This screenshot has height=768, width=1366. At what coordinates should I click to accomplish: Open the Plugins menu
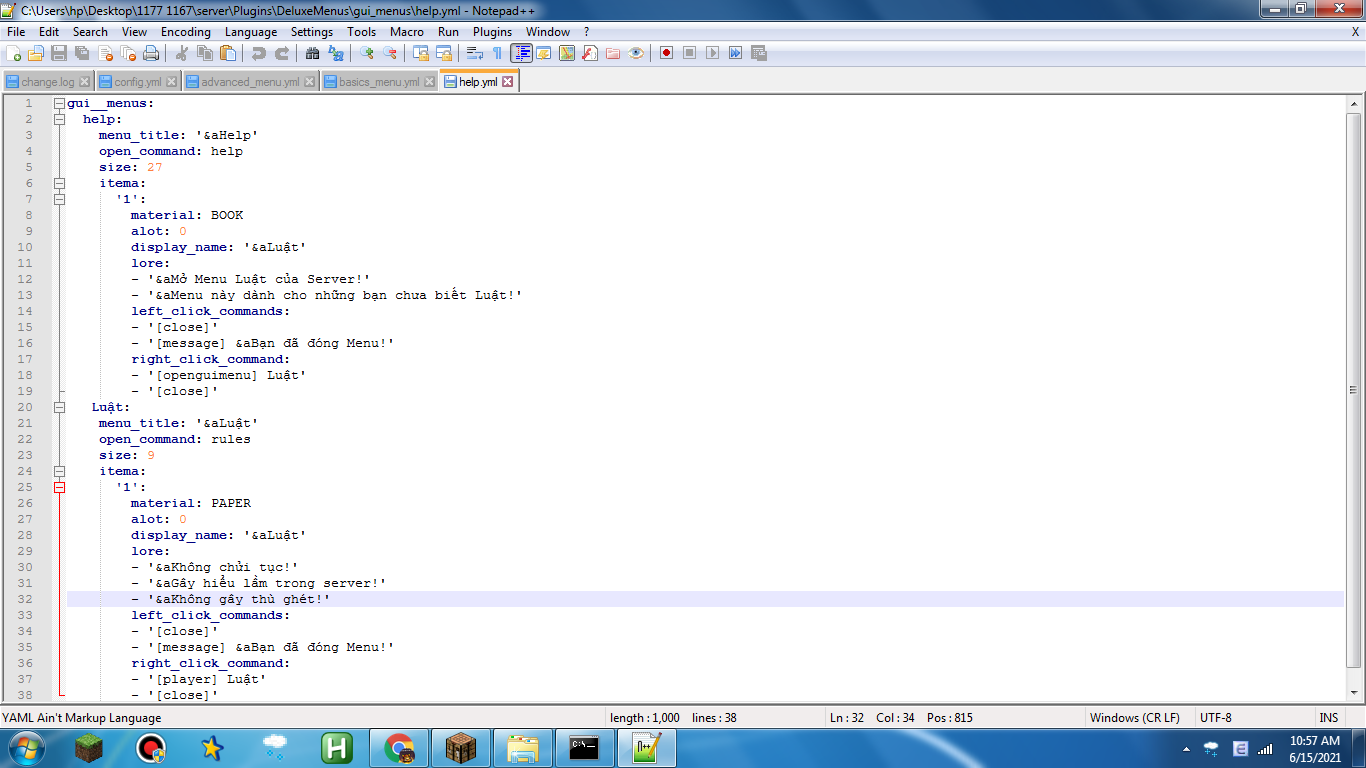pyautogui.click(x=492, y=32)
